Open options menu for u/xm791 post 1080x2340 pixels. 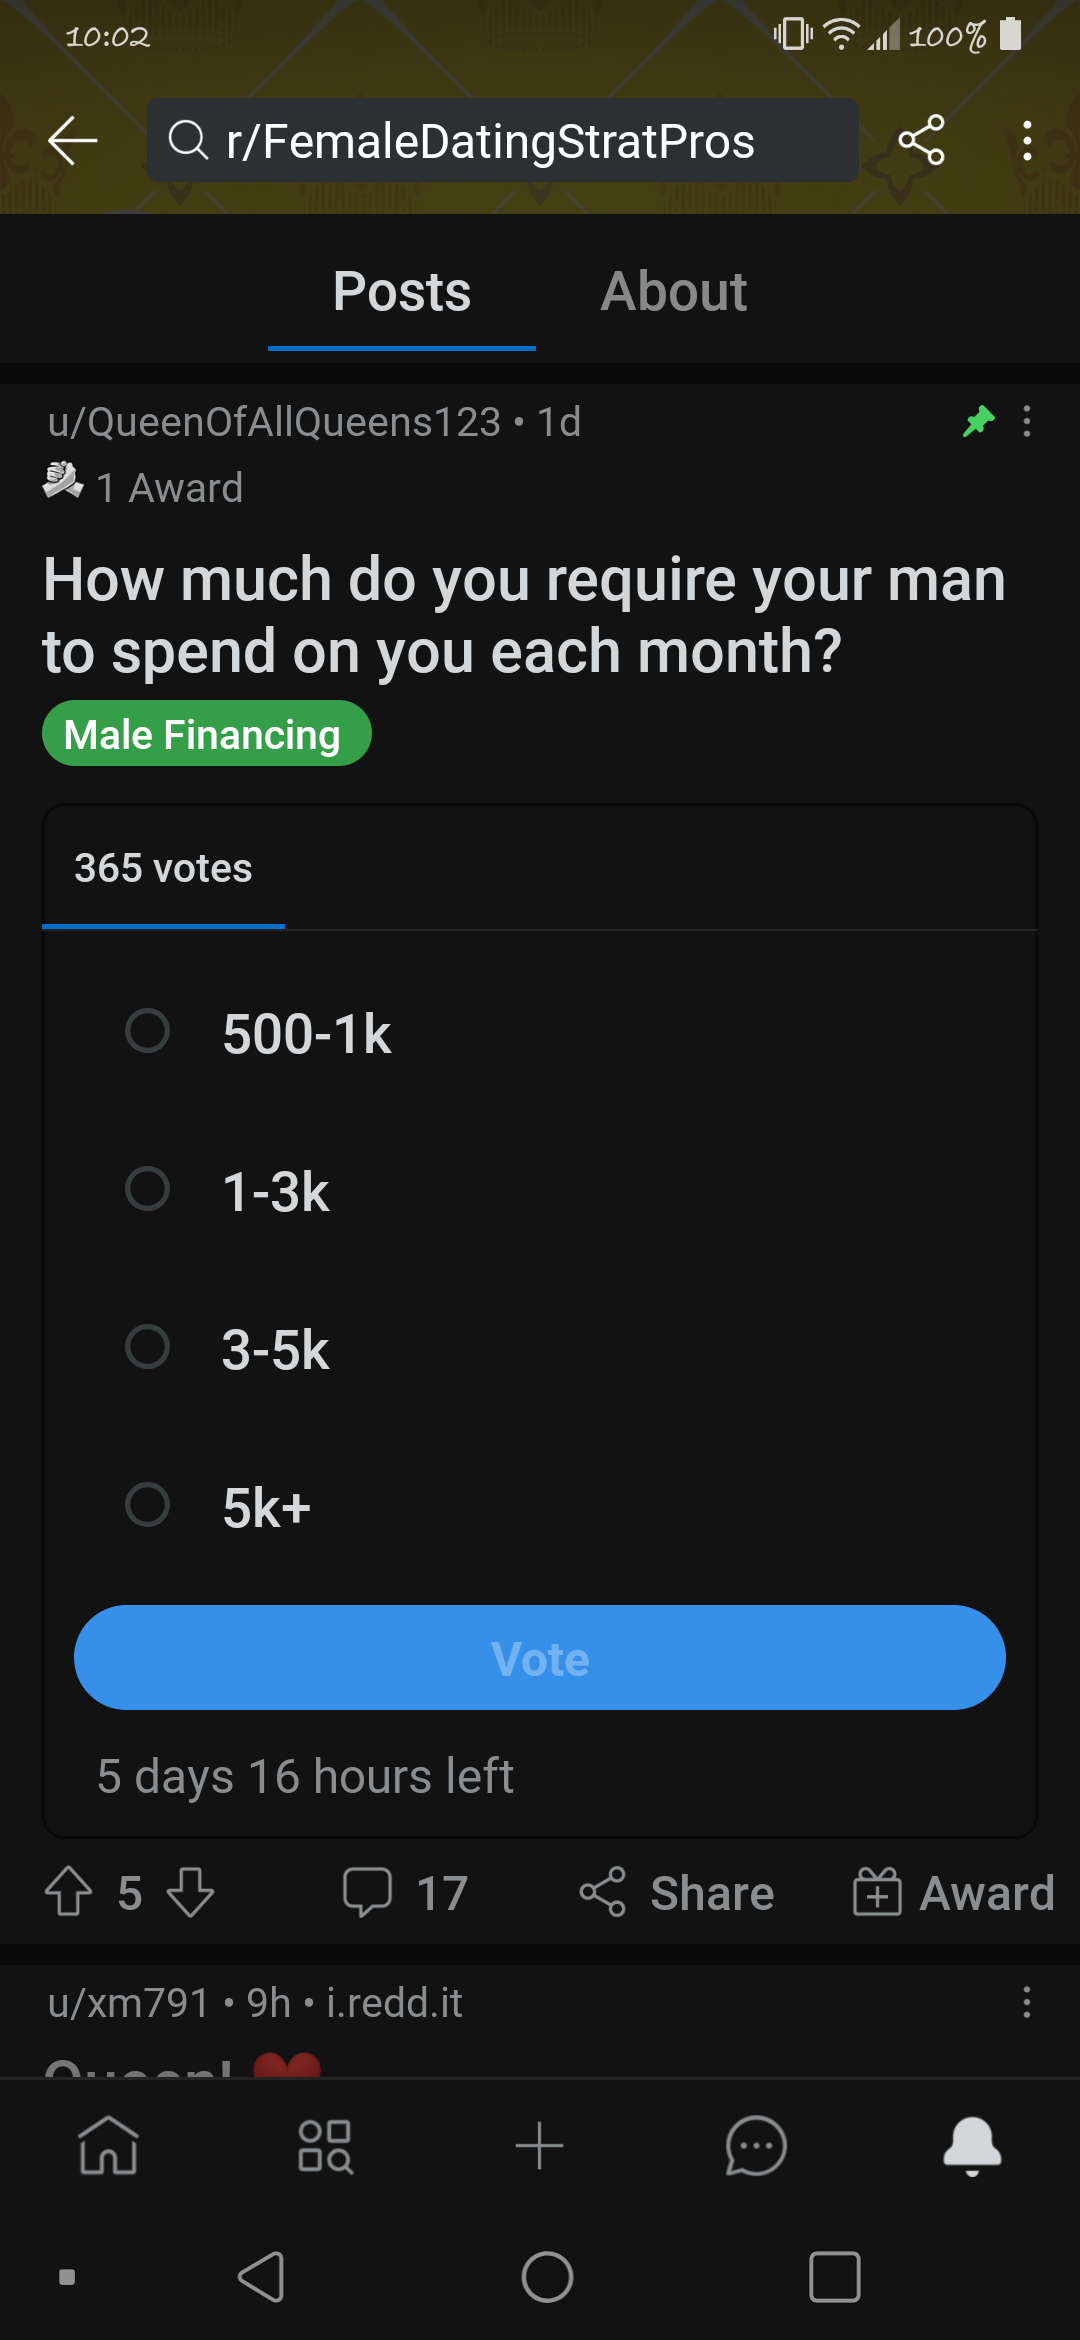click(1027, 2002)
